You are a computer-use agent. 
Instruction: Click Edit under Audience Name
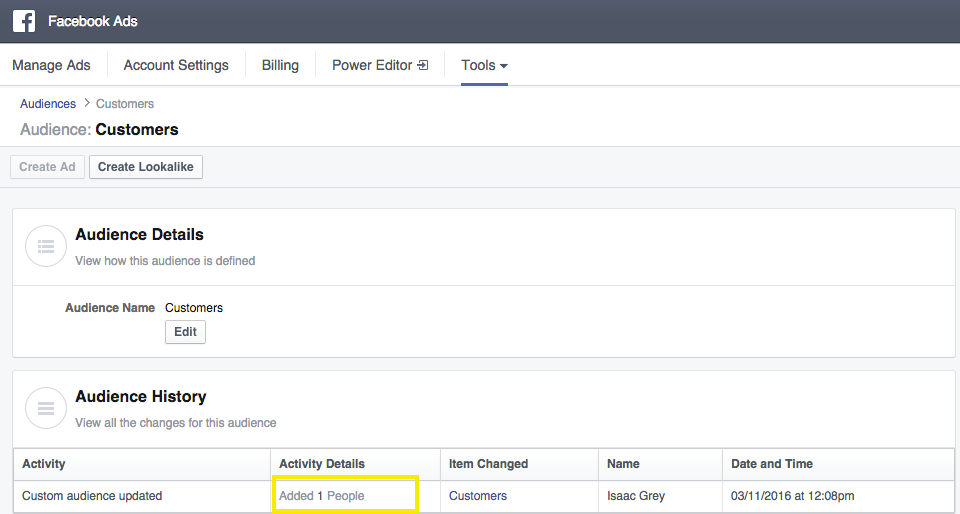point(186,332)
